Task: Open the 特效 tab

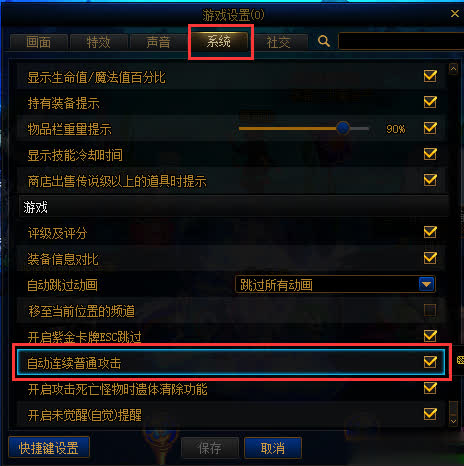Action: pos(99,42)
